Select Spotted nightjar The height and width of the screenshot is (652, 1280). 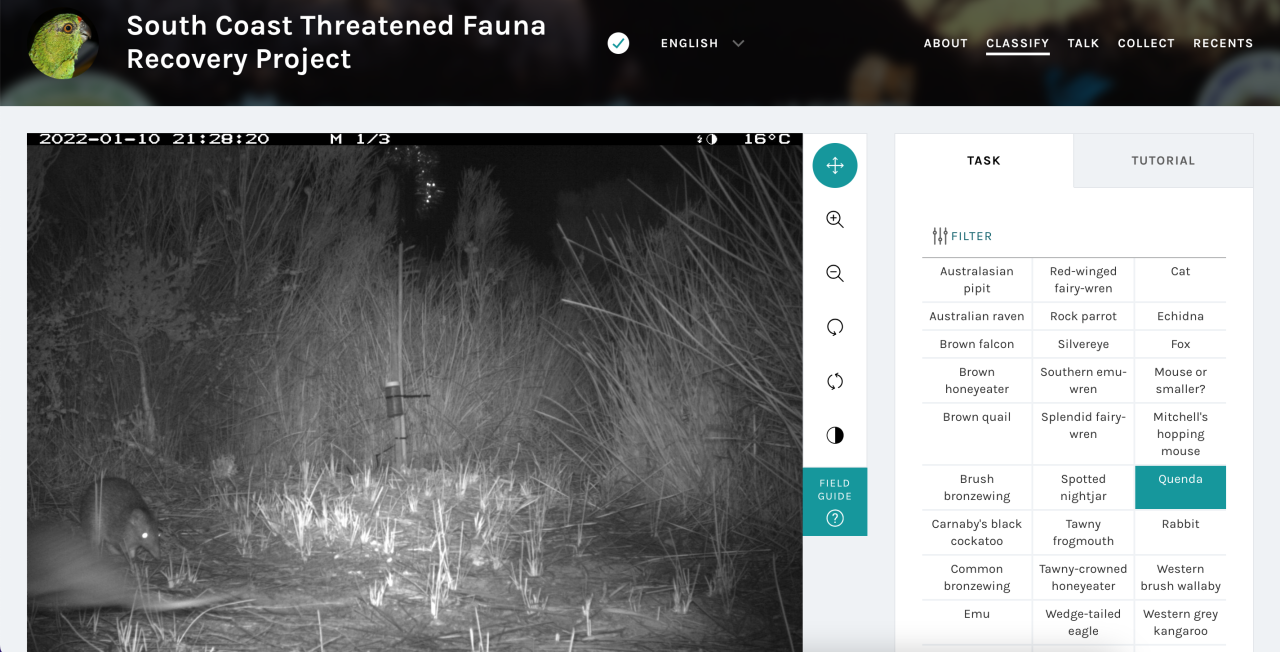click(x=1083, y=488)
